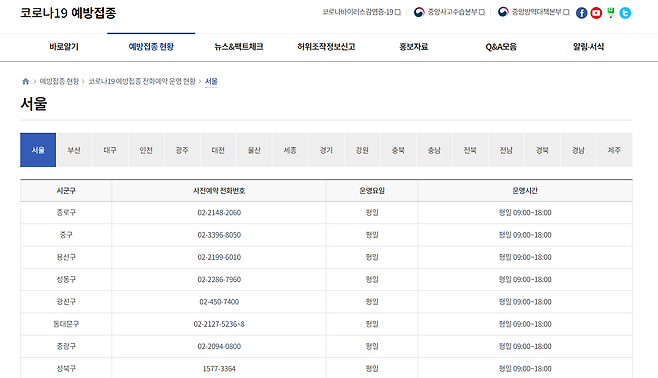Open the YouTube icon link

point(596,13)
